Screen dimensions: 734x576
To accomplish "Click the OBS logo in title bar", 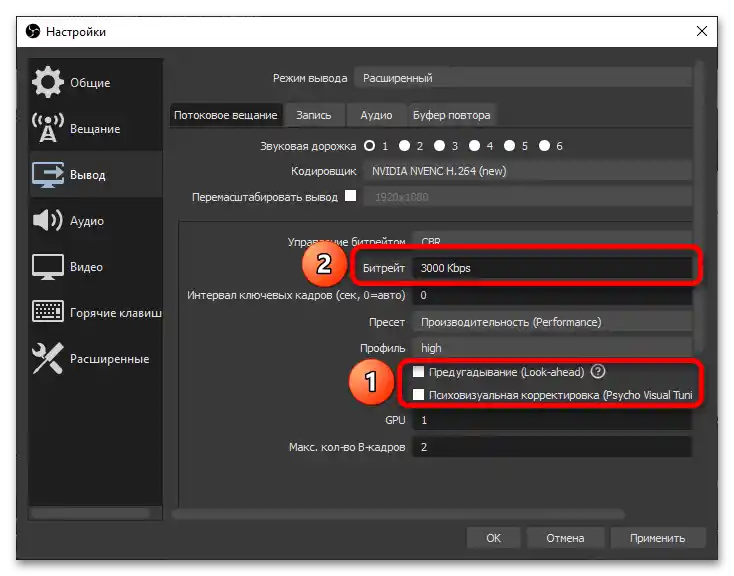I will click(33, 31).
